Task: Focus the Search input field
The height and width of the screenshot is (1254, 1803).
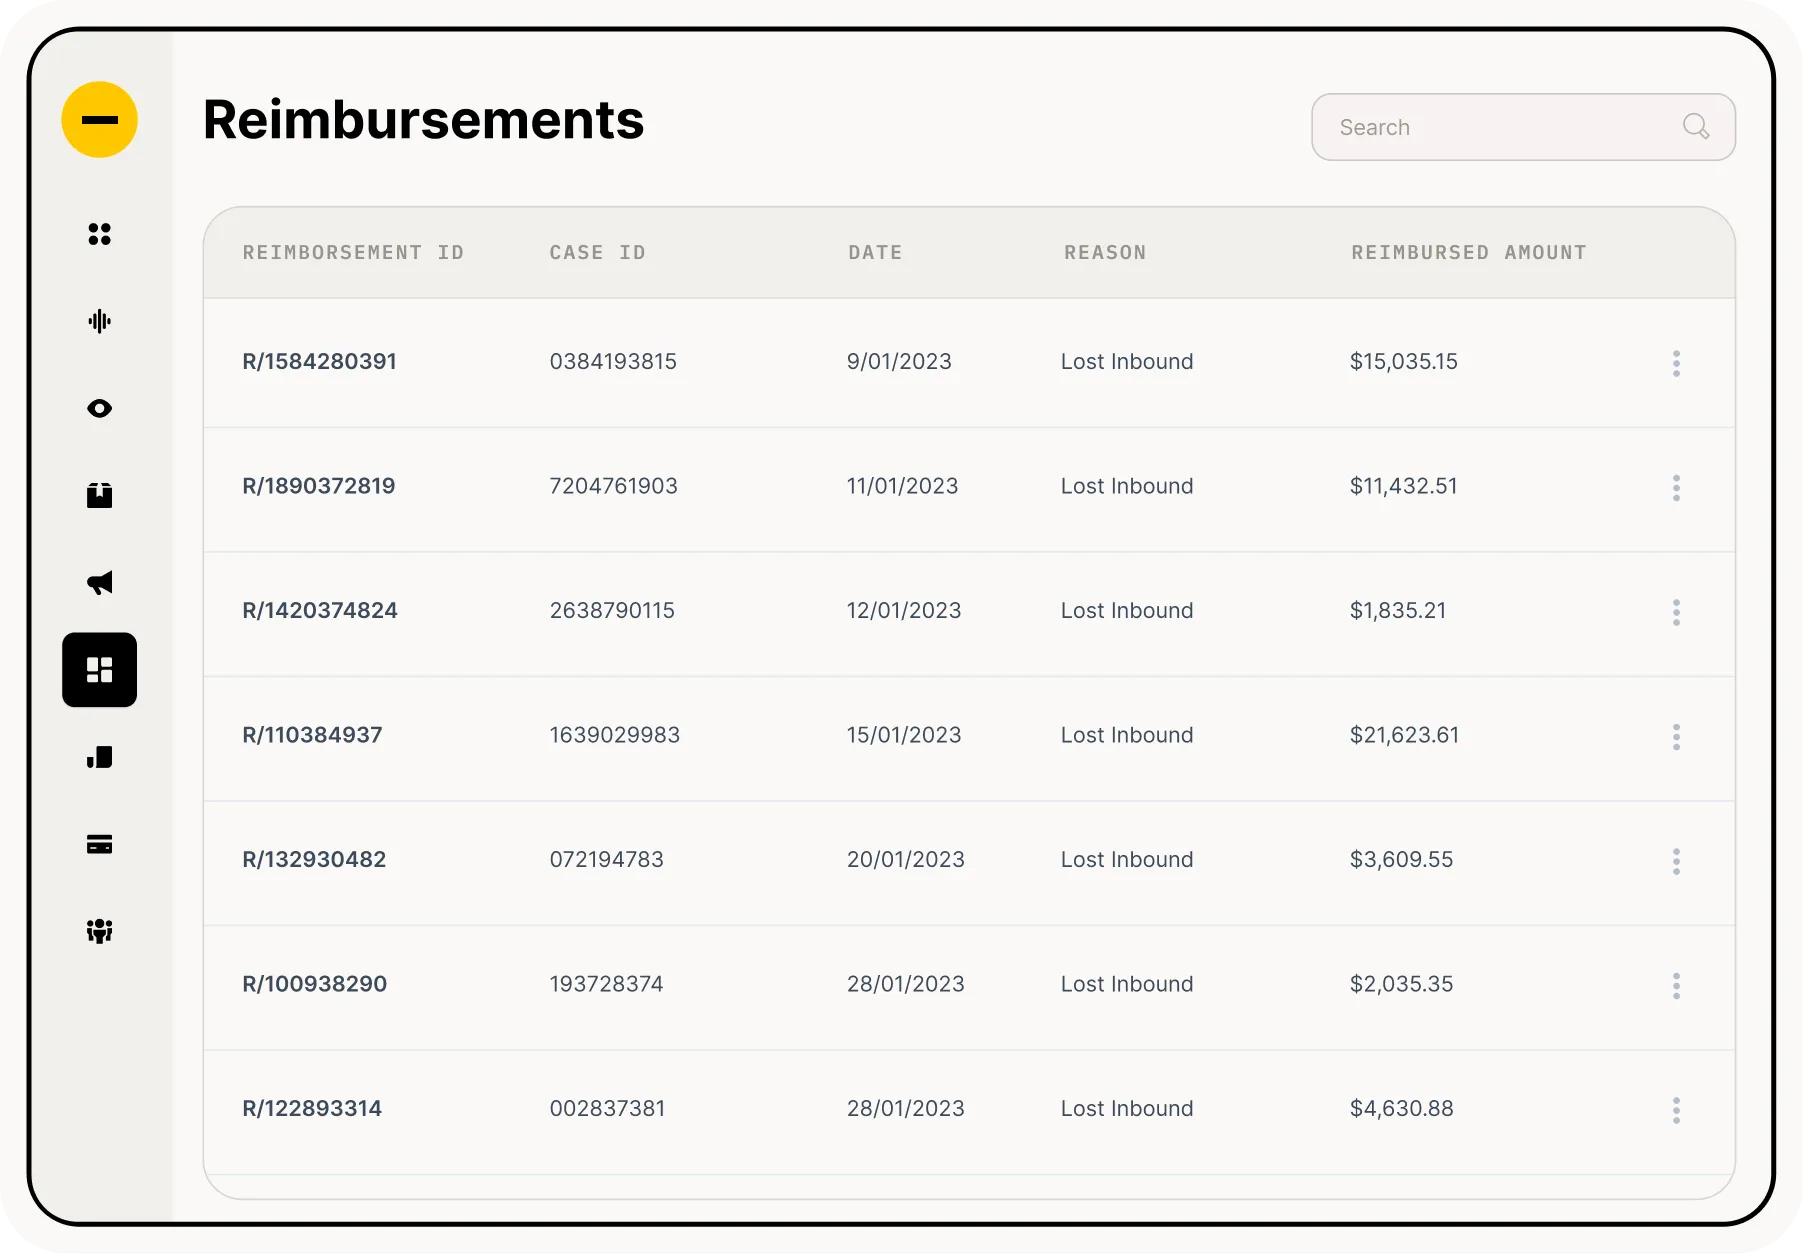Action: (x=1500, y=127)
